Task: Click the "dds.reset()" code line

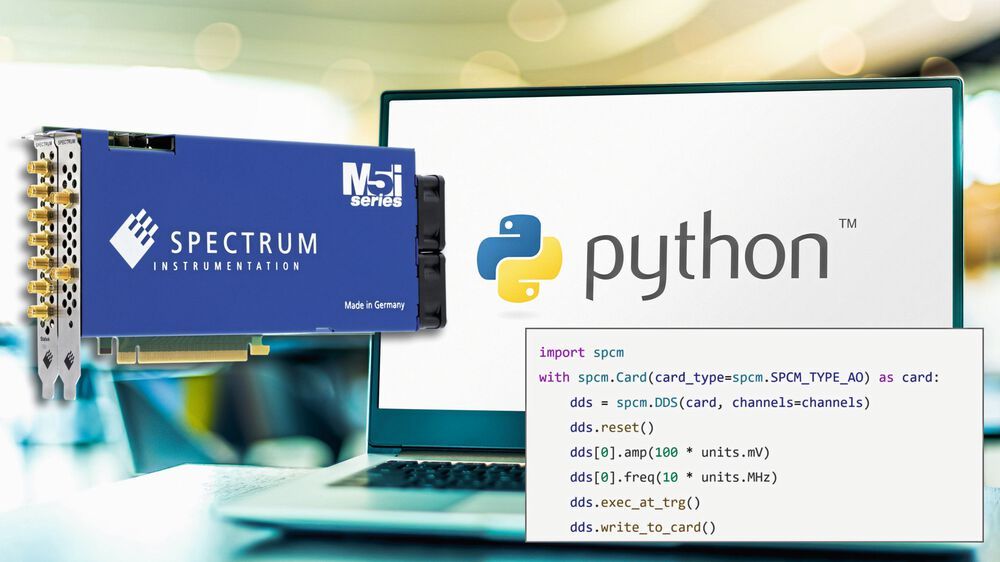Action: point(612,427)
